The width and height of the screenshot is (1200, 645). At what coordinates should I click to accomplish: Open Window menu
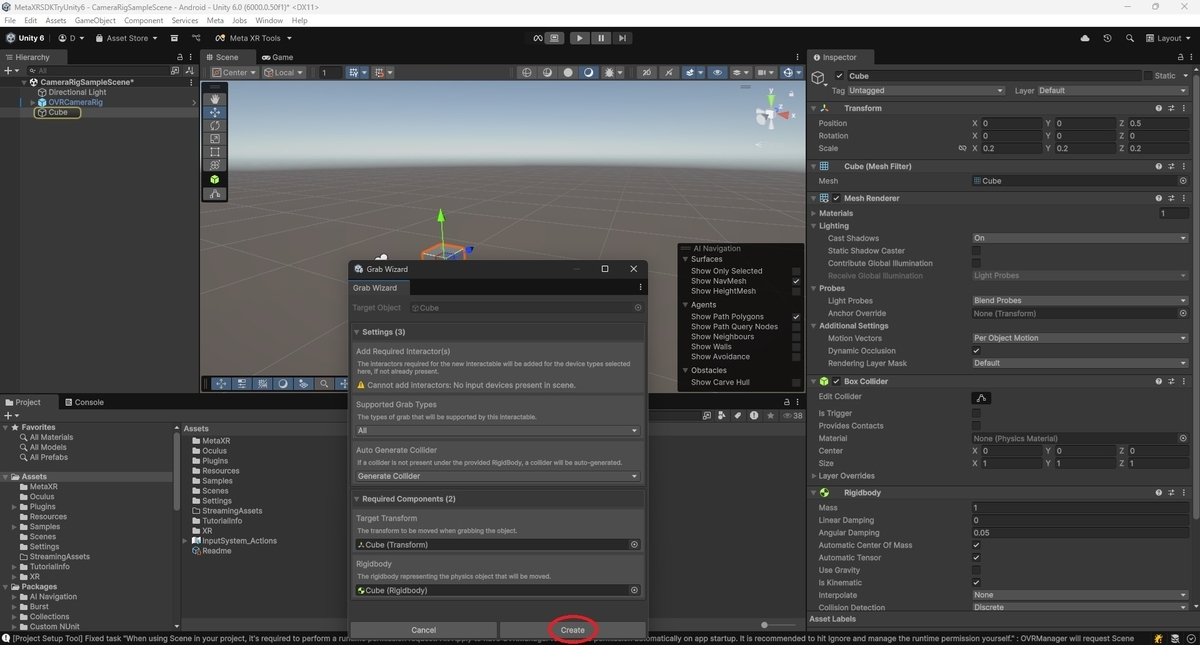(269, 20)
